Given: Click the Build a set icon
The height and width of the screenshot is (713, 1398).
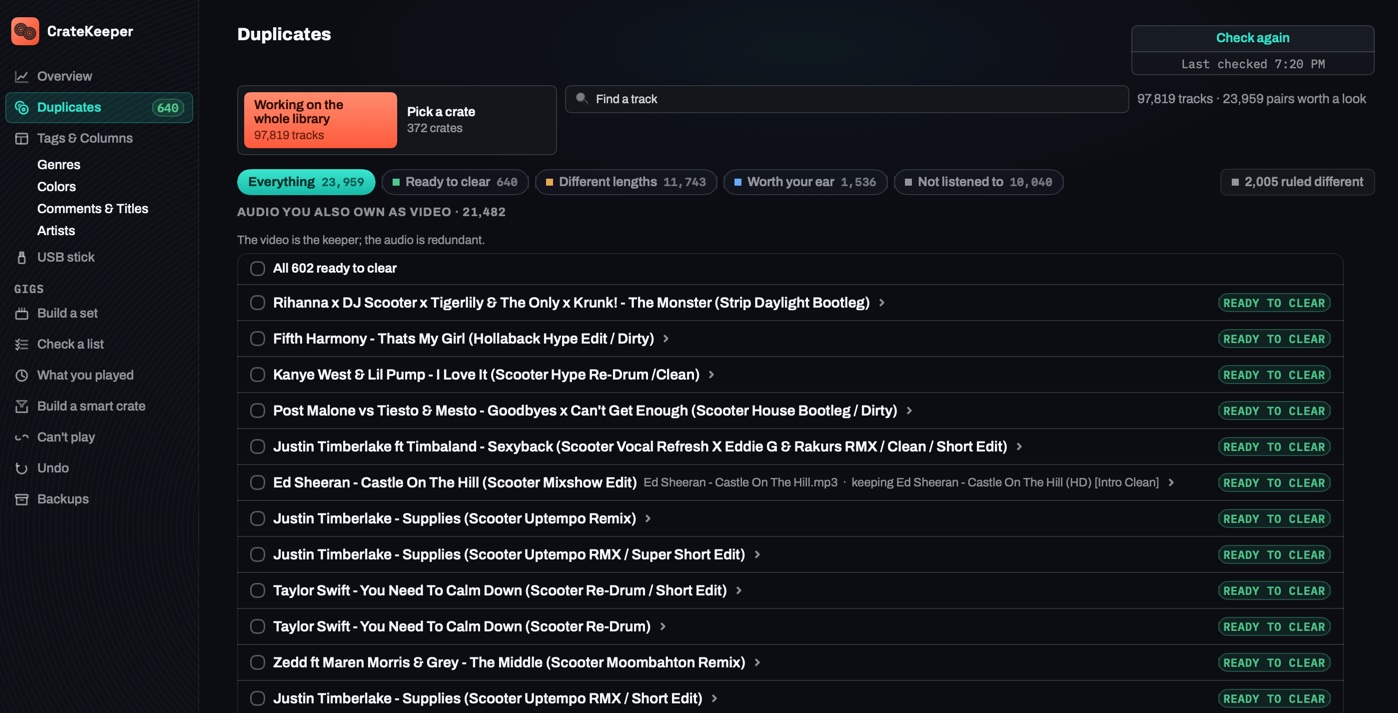Looking at the screenshot, I should tap(21, 313).
